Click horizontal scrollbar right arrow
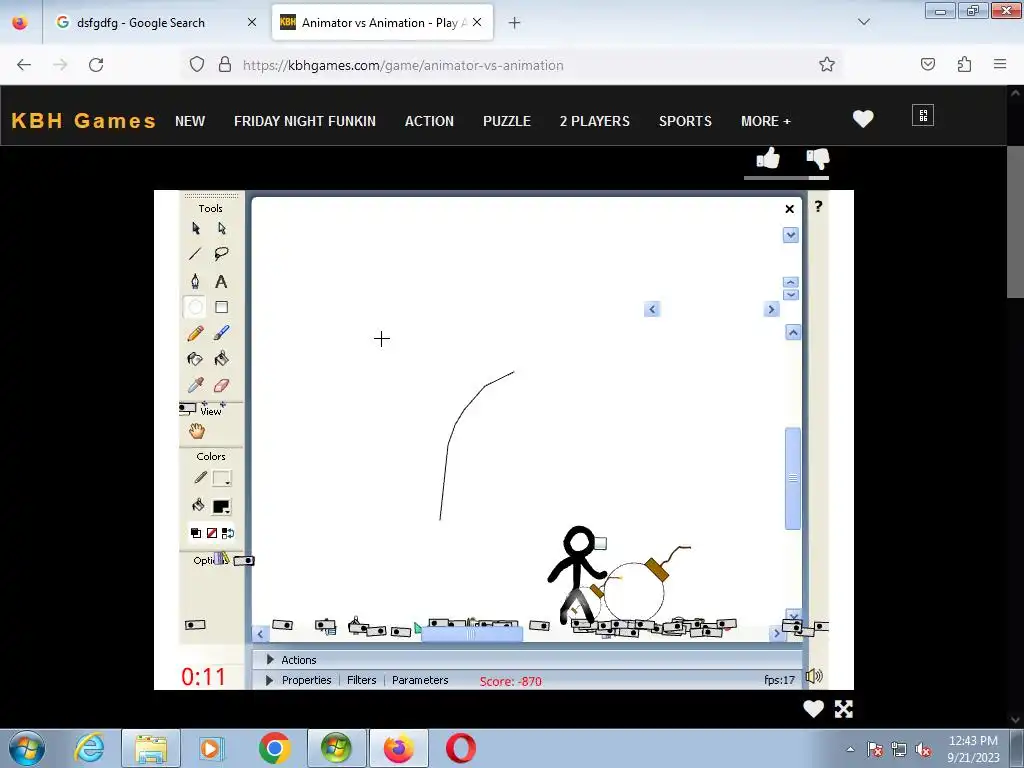The width and height of the screenshot is (1024, 768). (776, 633)
